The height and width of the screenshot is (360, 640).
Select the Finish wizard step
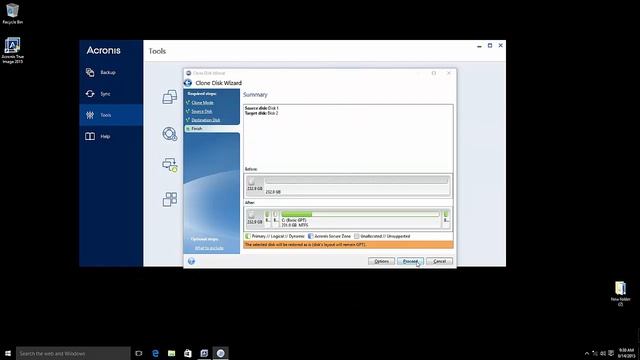coord(212,129)
